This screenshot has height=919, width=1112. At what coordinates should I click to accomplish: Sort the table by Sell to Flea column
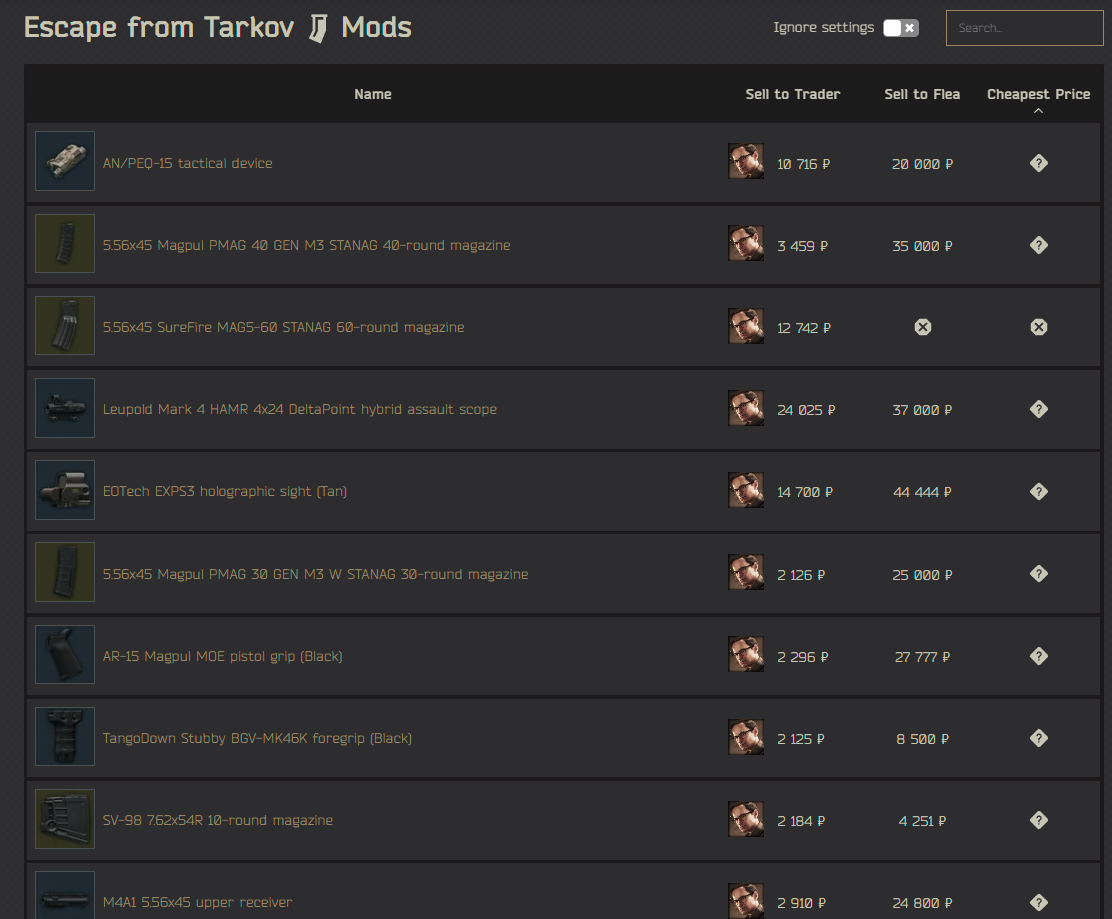tap(921, 93)
